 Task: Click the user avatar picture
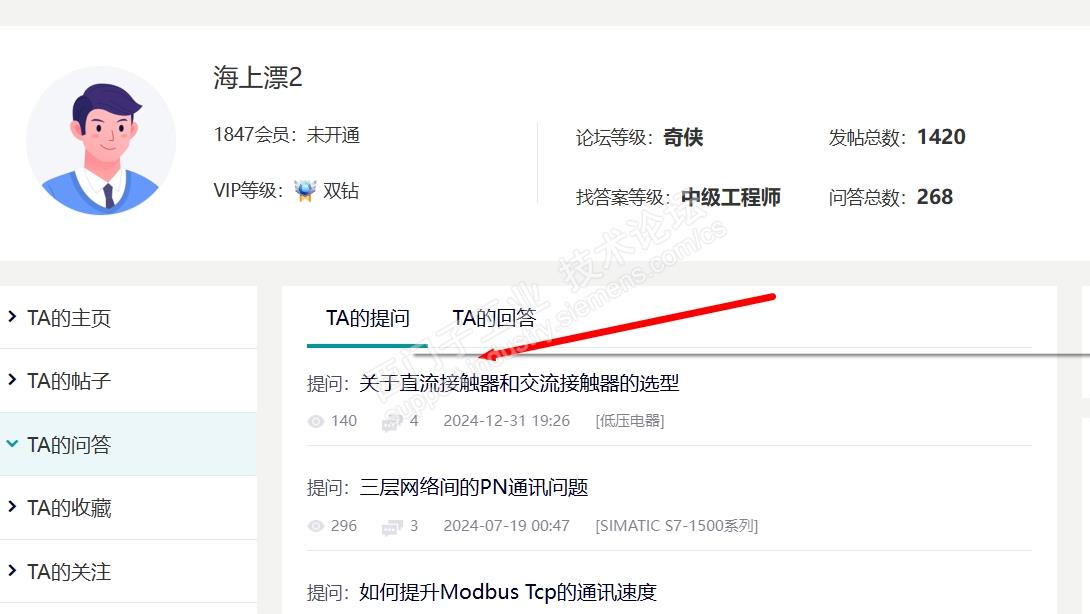101,140
